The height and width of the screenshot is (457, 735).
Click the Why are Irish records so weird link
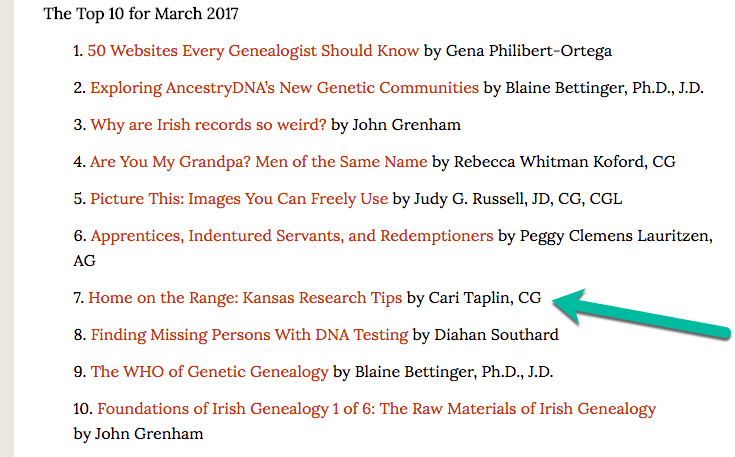point(208,125)
